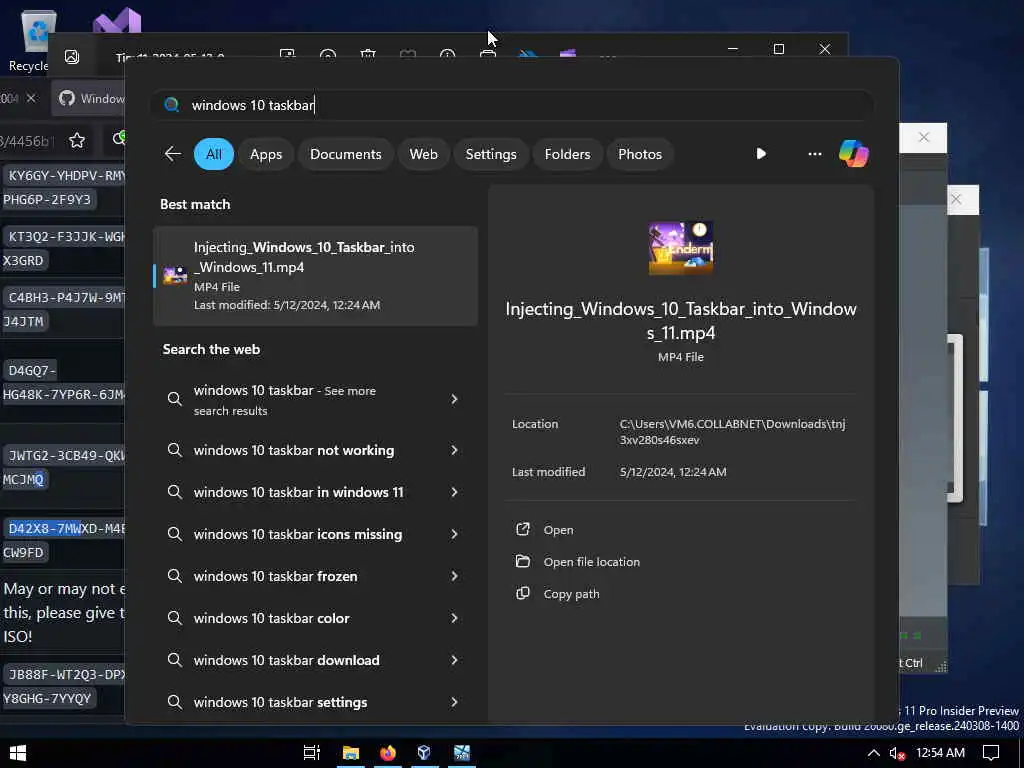Switch to the Apps filter tab

pyautogui.click(x=266, y=154)
